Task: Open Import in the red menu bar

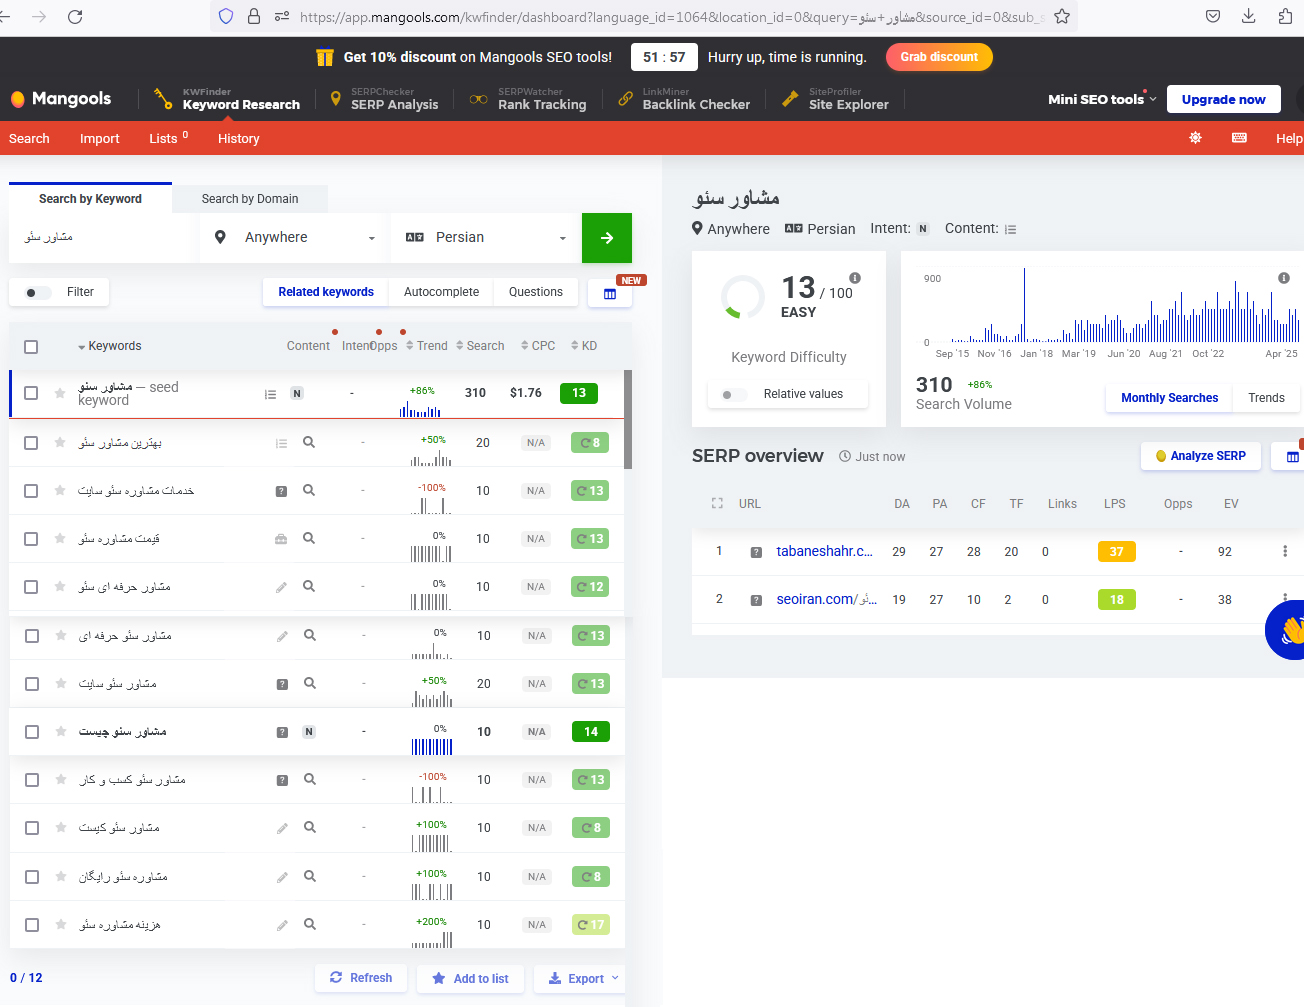Action: (x=100, y=139)
